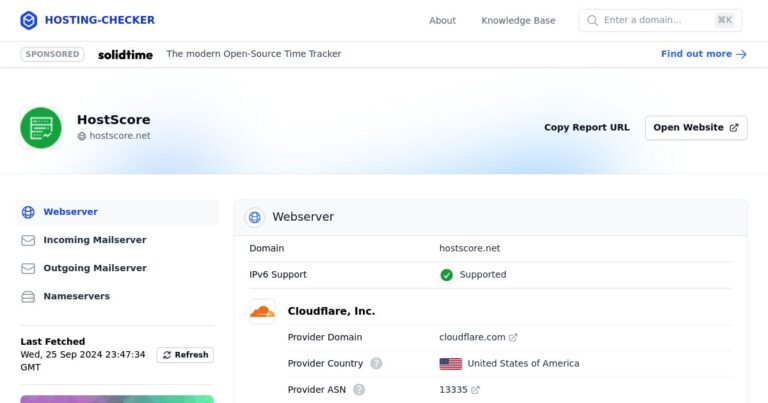The image size is (768, 403).
Task: Click the ⌘K shortcut badge
Action: click(724, 20)
